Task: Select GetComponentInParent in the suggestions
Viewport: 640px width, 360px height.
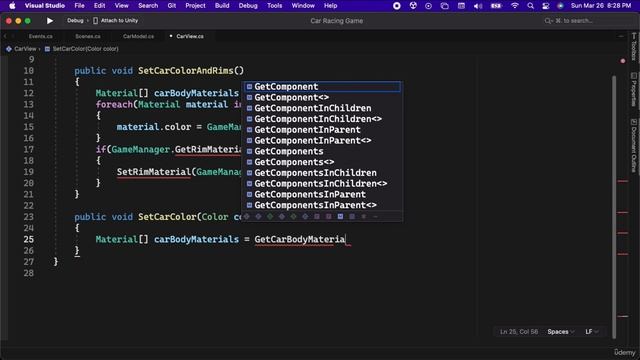Action: coord(322,130)
